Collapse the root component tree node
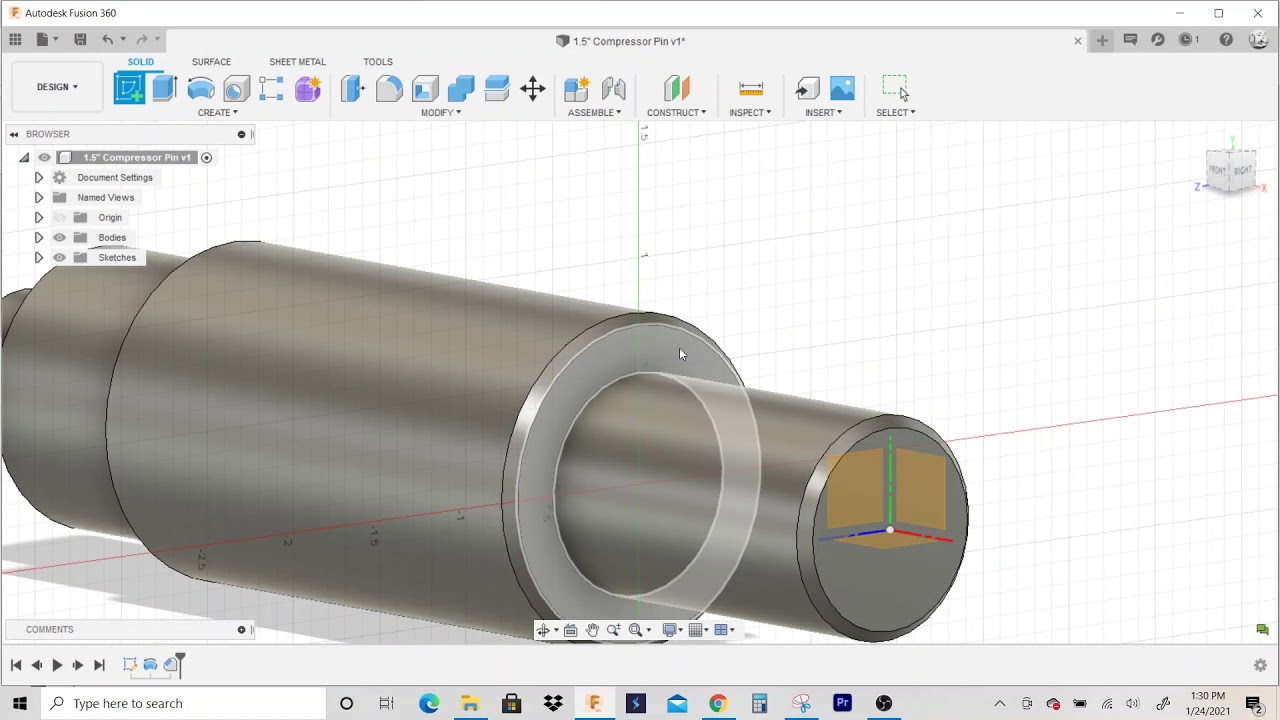This screenshot has width=1280, height=720. pos(24,157)
